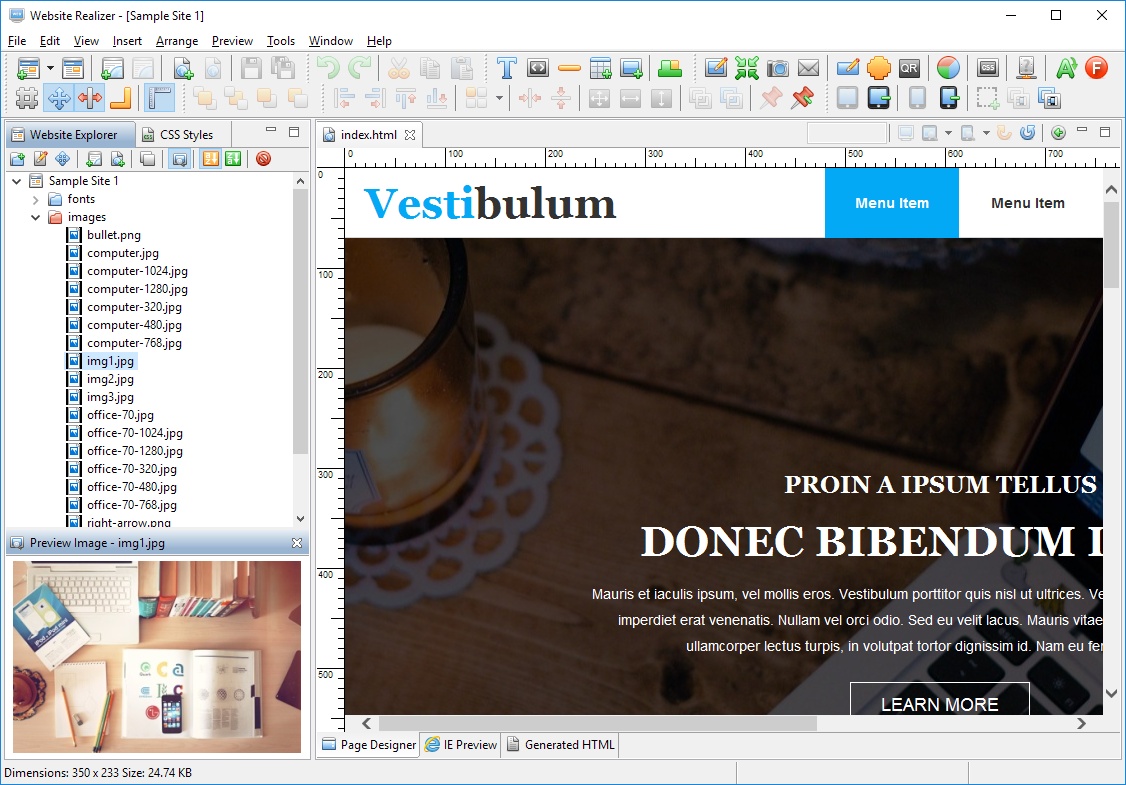
Task: Click the Website Explorer tree vertical scrollbar
Action: pyautogui.click(x=300, y=322)
